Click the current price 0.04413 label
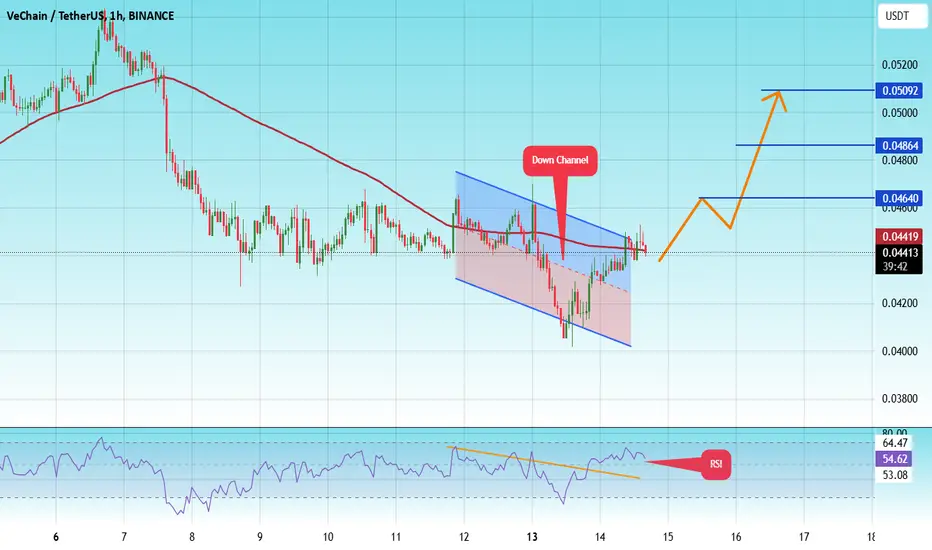932x550 pixels. pyautogui.click(x=899, y=253)
